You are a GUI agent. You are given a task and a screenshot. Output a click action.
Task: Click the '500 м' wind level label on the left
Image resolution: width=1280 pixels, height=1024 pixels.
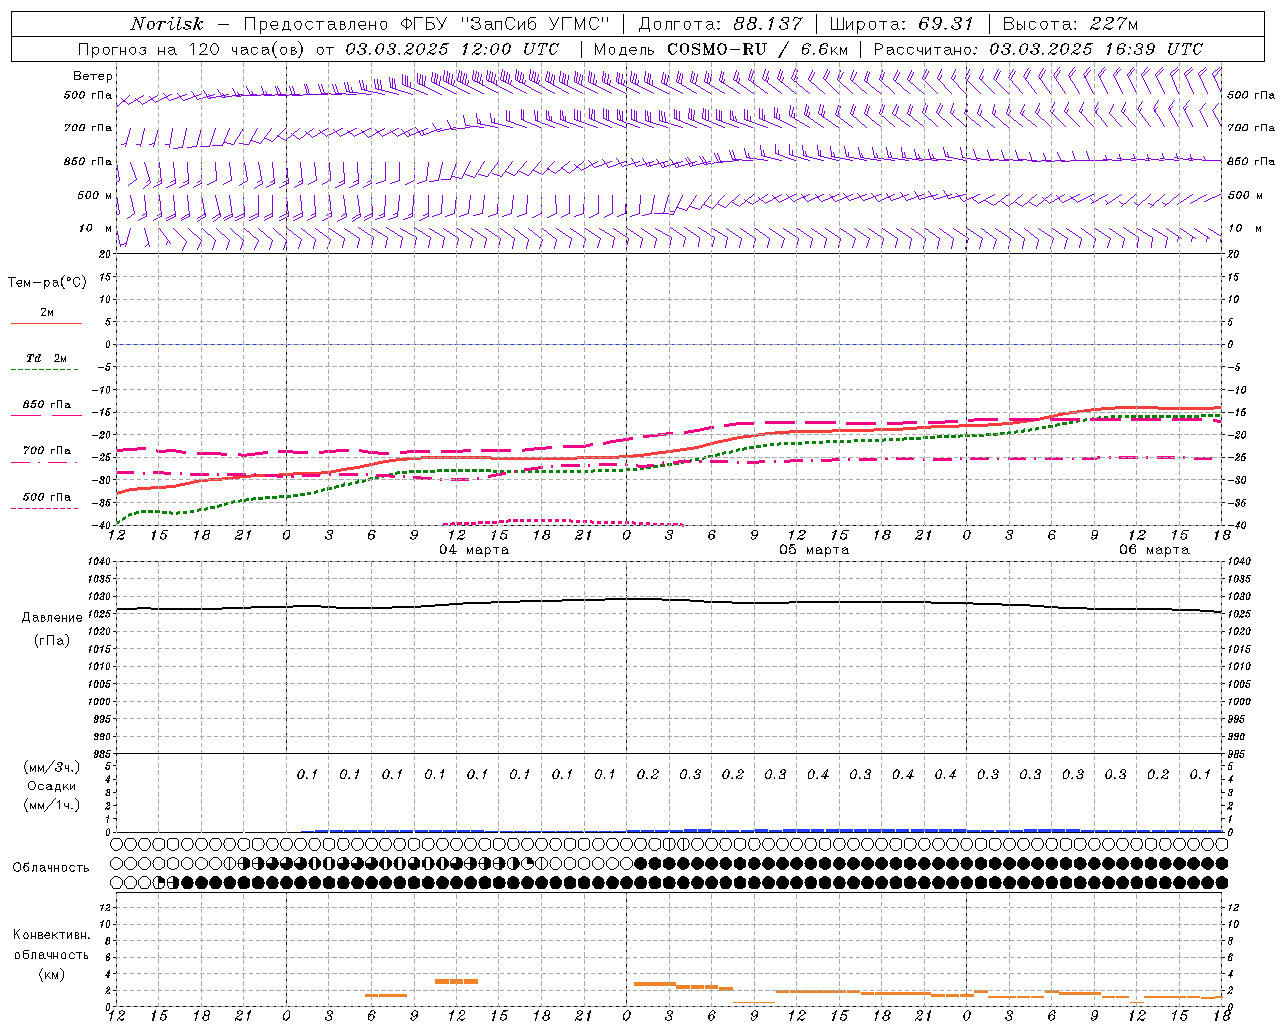click(95, 196)
